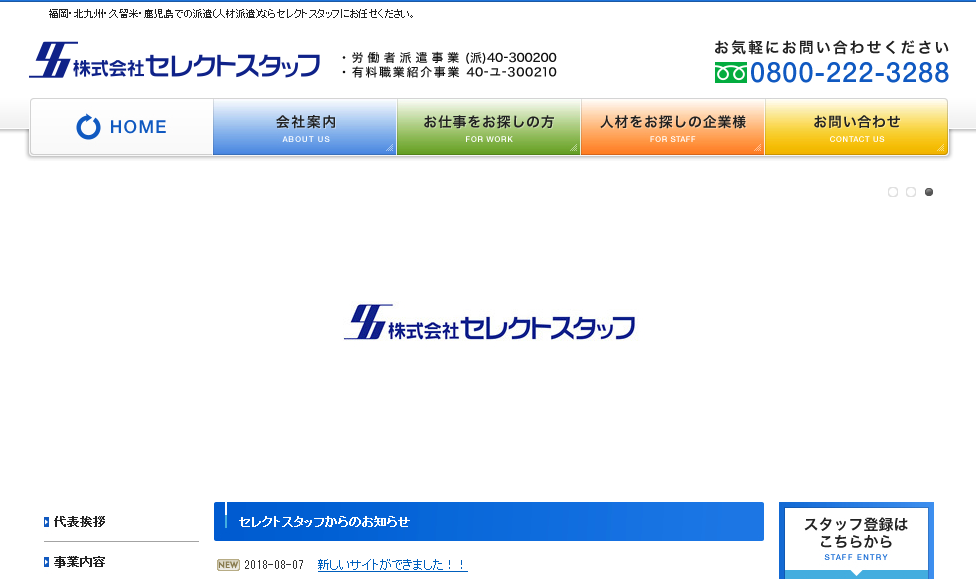
Task: Click the phone number 0800-222-3288
Action: point(849,73)
